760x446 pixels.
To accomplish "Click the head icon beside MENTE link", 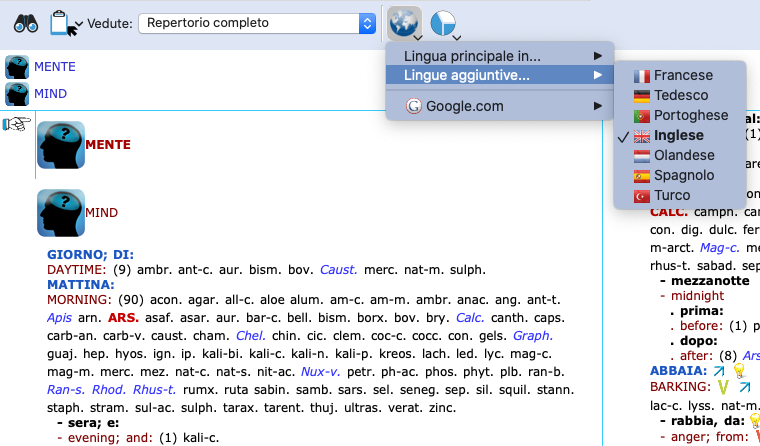I will click(x=17, y=67).
